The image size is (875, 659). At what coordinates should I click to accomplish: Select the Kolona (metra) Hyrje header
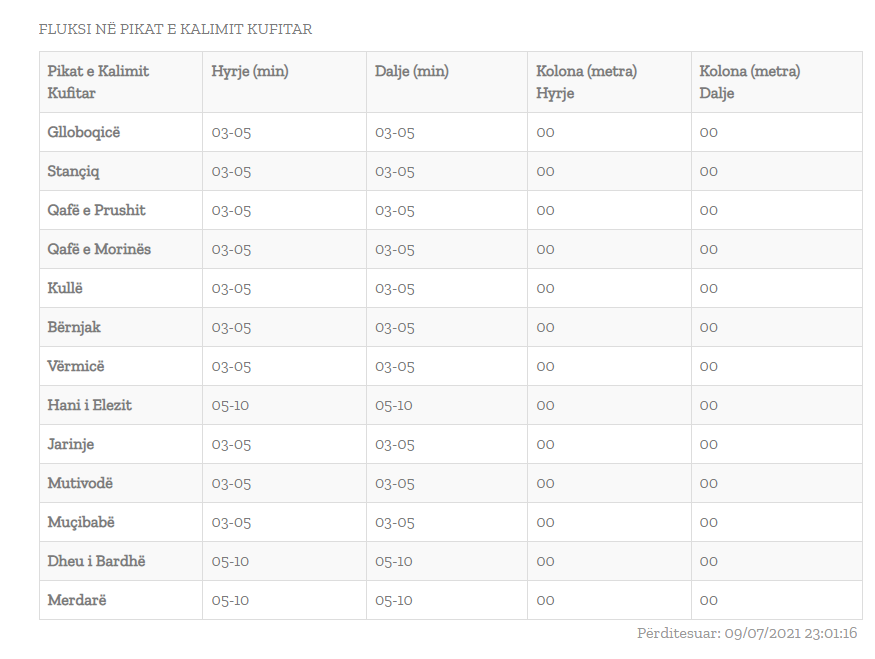pyautogui.click(x=586, y=82)
